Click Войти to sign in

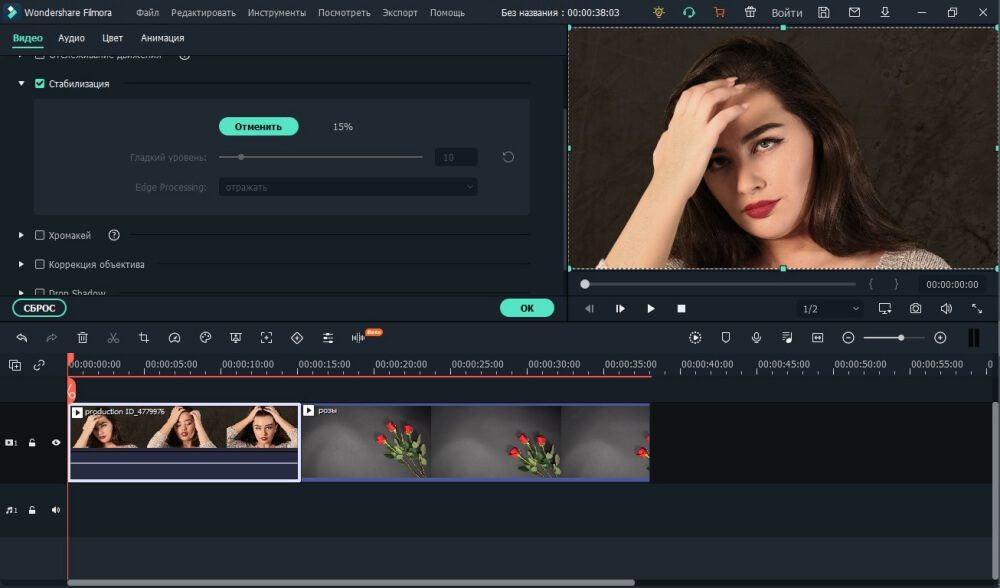point(787,13)
